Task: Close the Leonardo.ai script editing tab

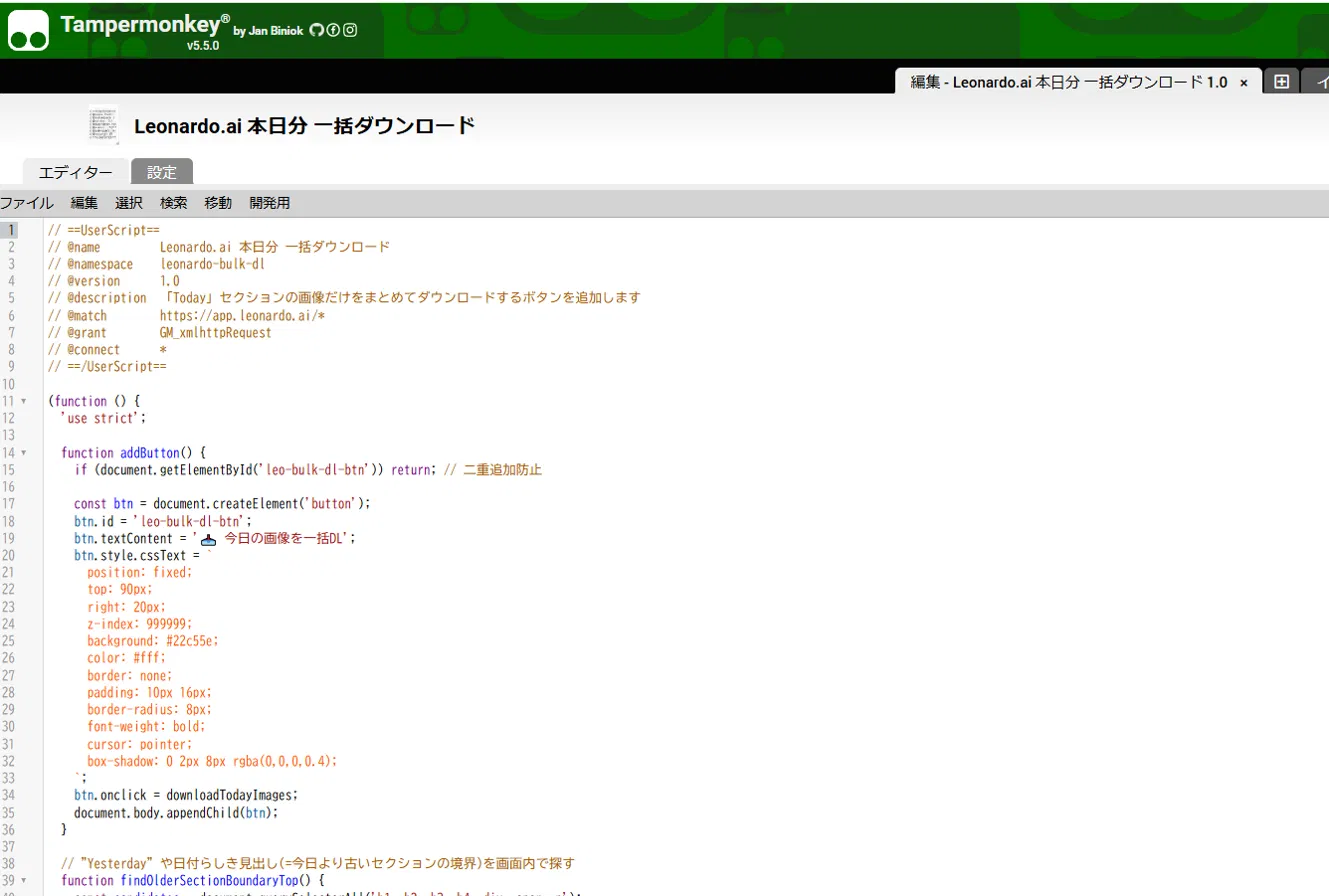Action: point(1244,83)
